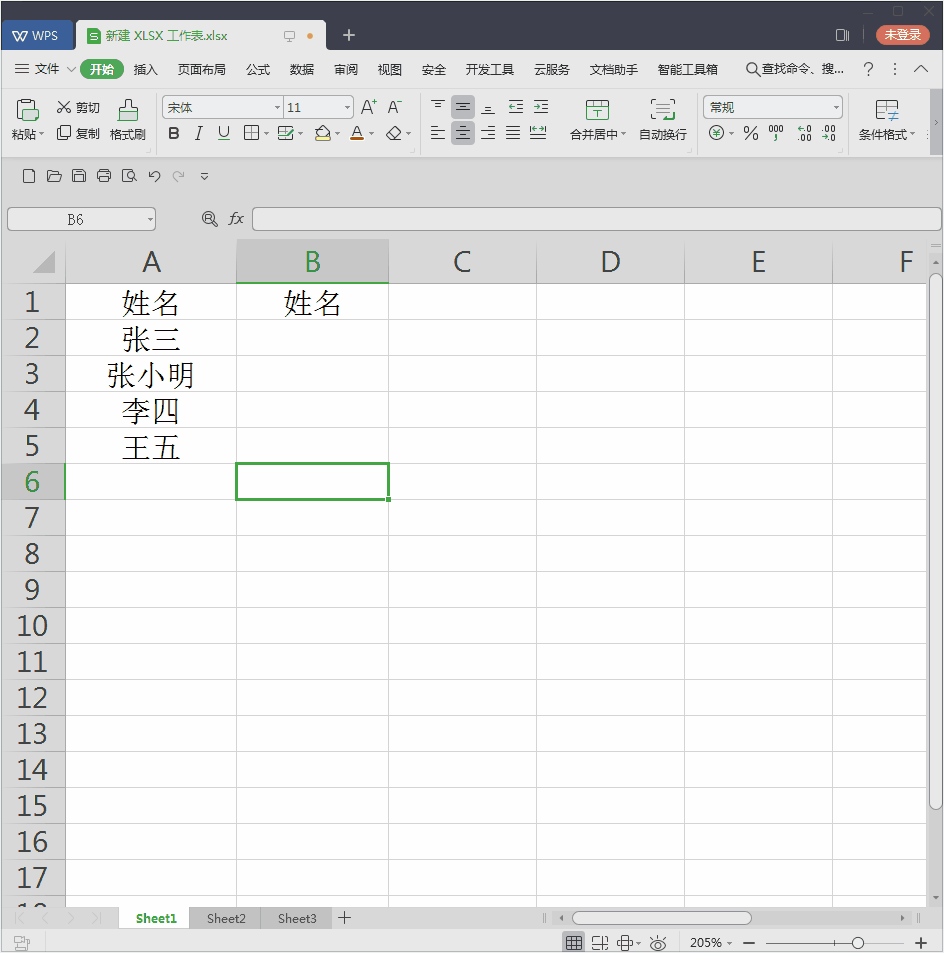The image size is (944, 953).
Task: Click the fill color bucket icon
Action: 323,133
